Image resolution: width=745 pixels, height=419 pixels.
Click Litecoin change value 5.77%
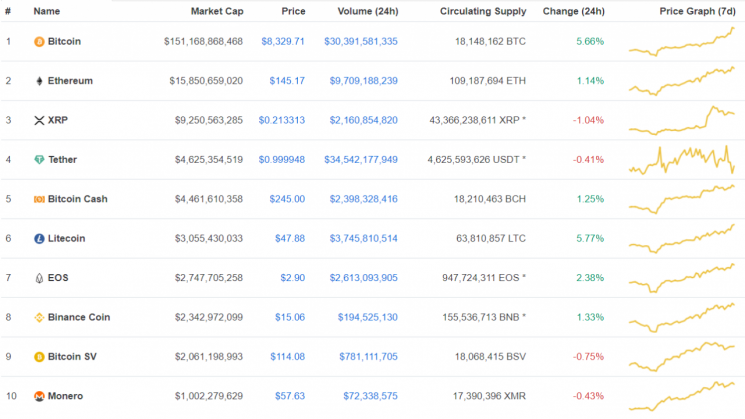click(590, 239)
